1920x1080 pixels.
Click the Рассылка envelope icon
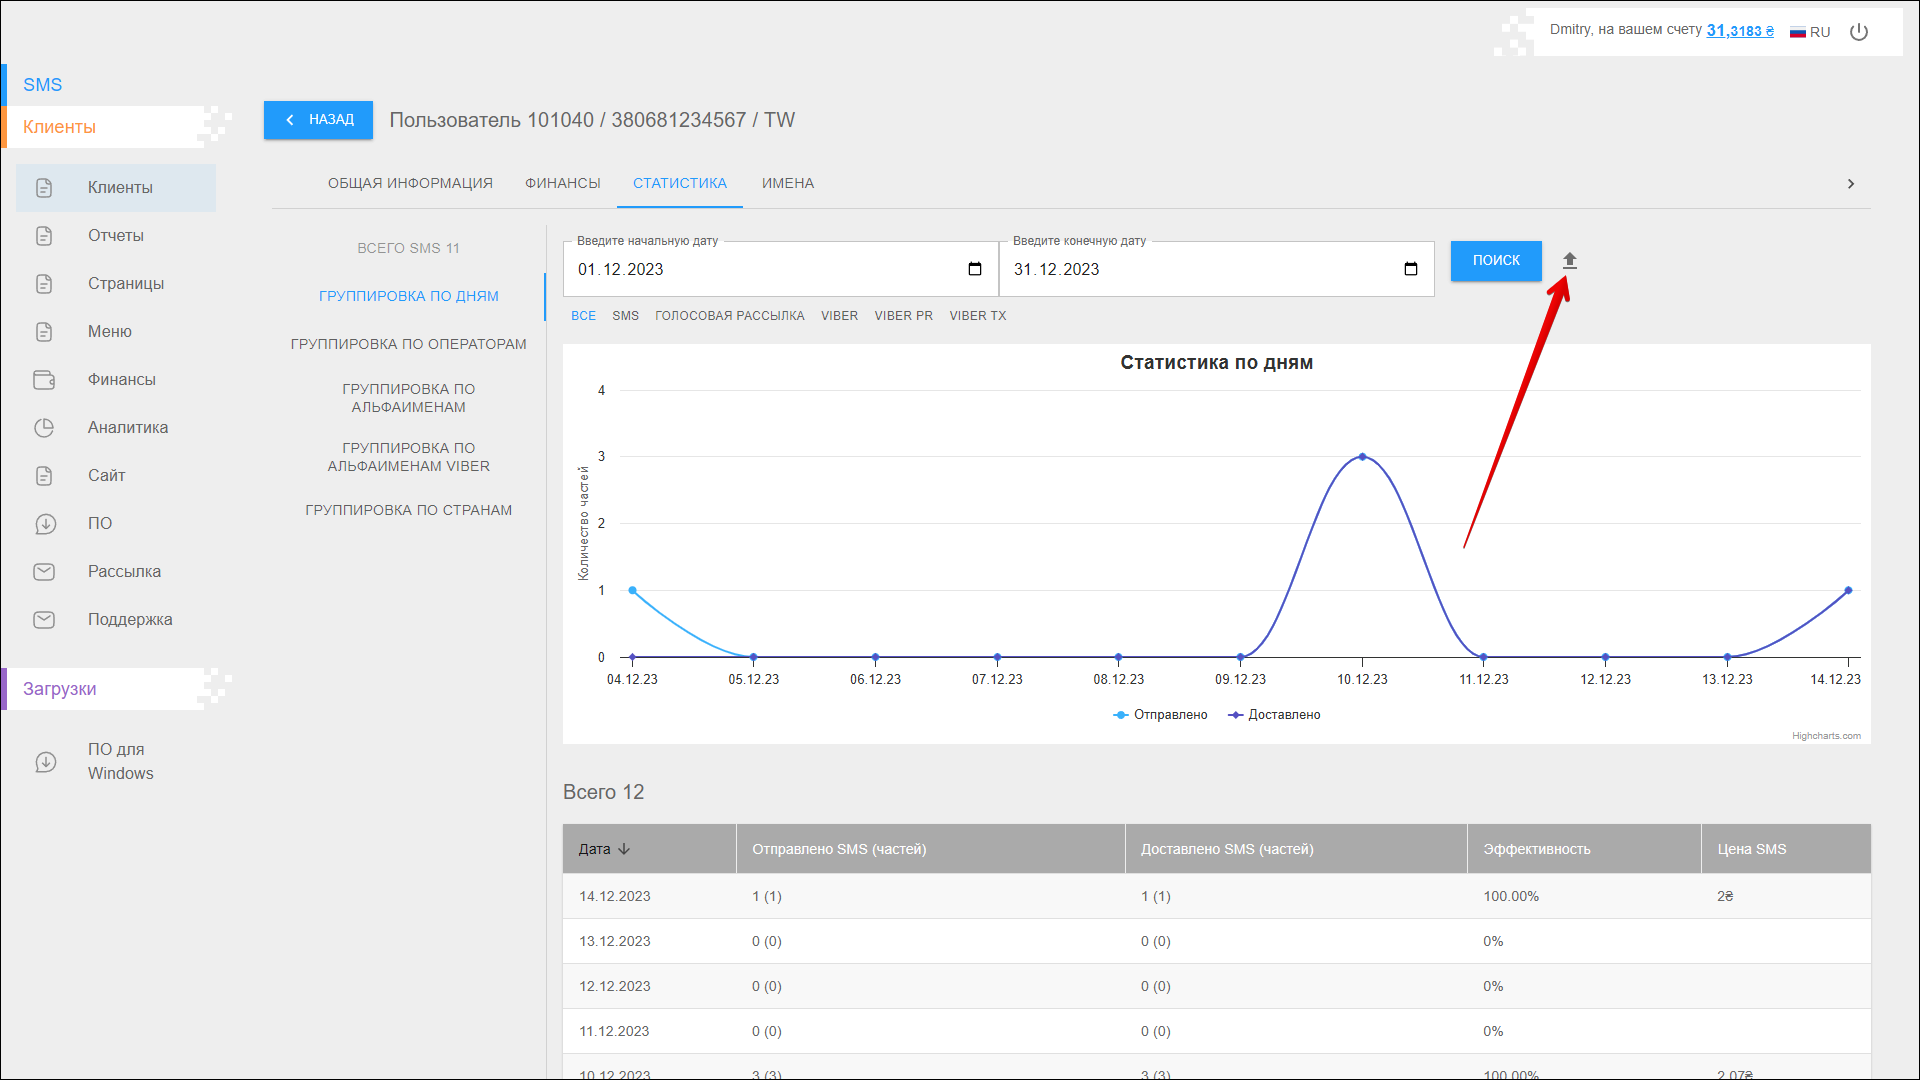click(44, 572)
